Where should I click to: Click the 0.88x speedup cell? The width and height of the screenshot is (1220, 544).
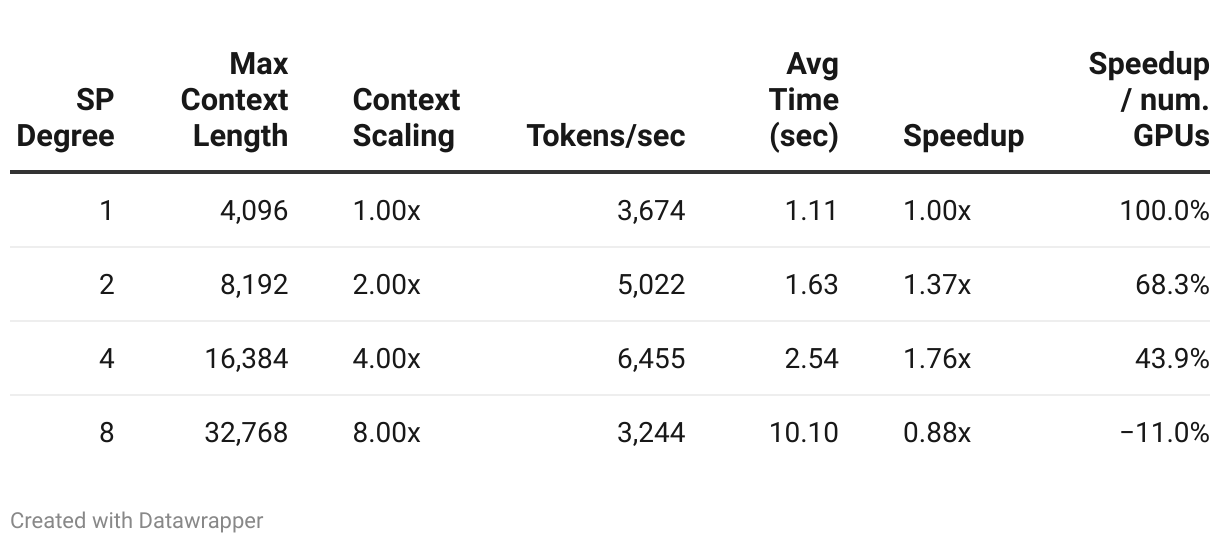pyautogui.click(x=937, y=432)
